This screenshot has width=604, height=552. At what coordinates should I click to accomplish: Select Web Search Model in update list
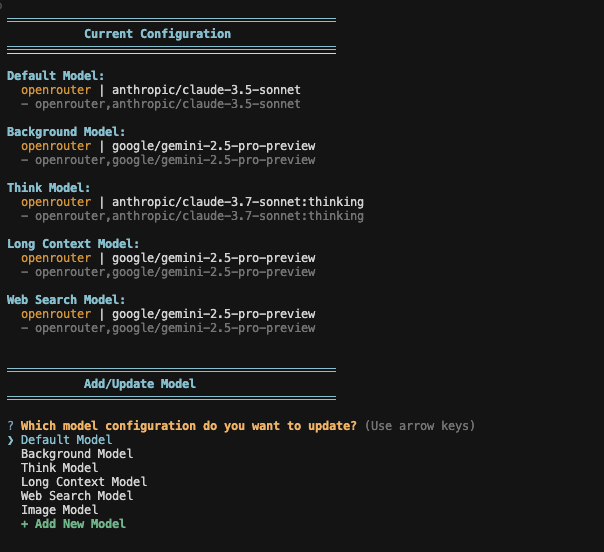[76, 496]
